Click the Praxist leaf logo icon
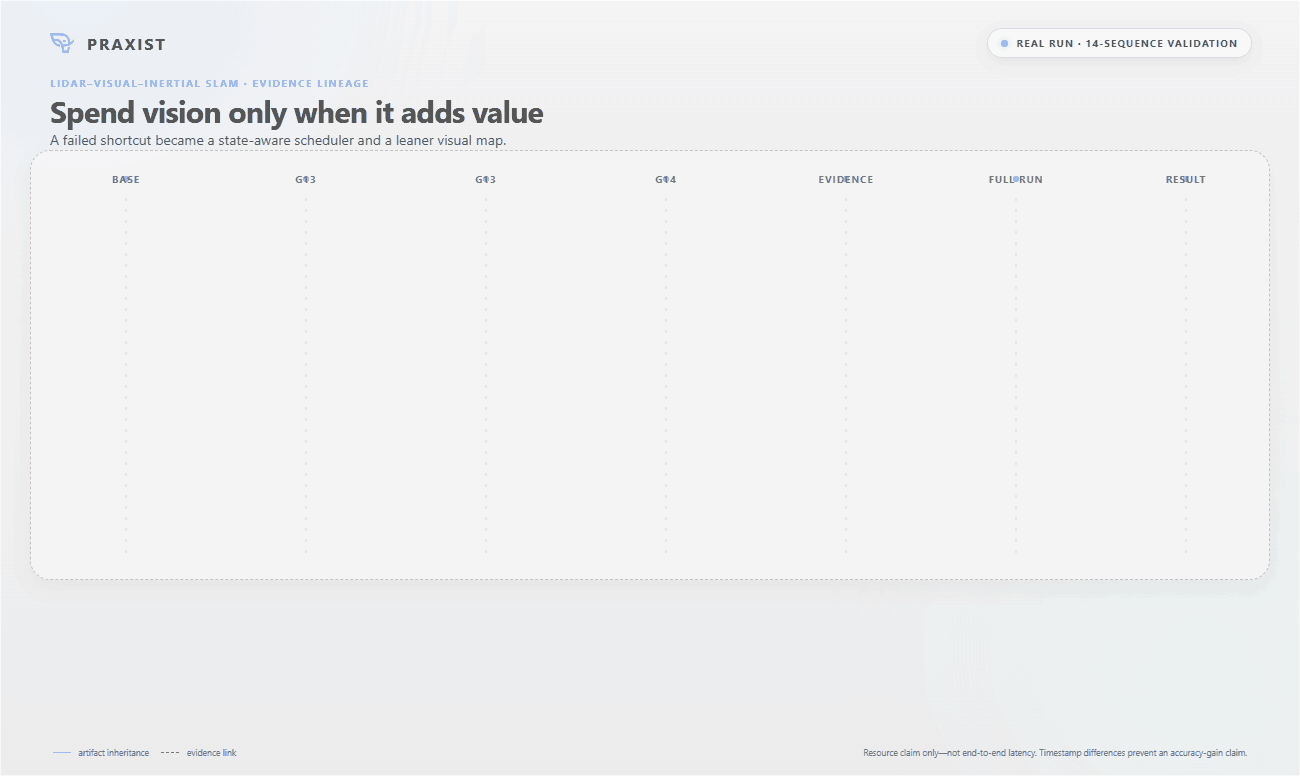Screen dimensions: 1300x776 point(62,43)
